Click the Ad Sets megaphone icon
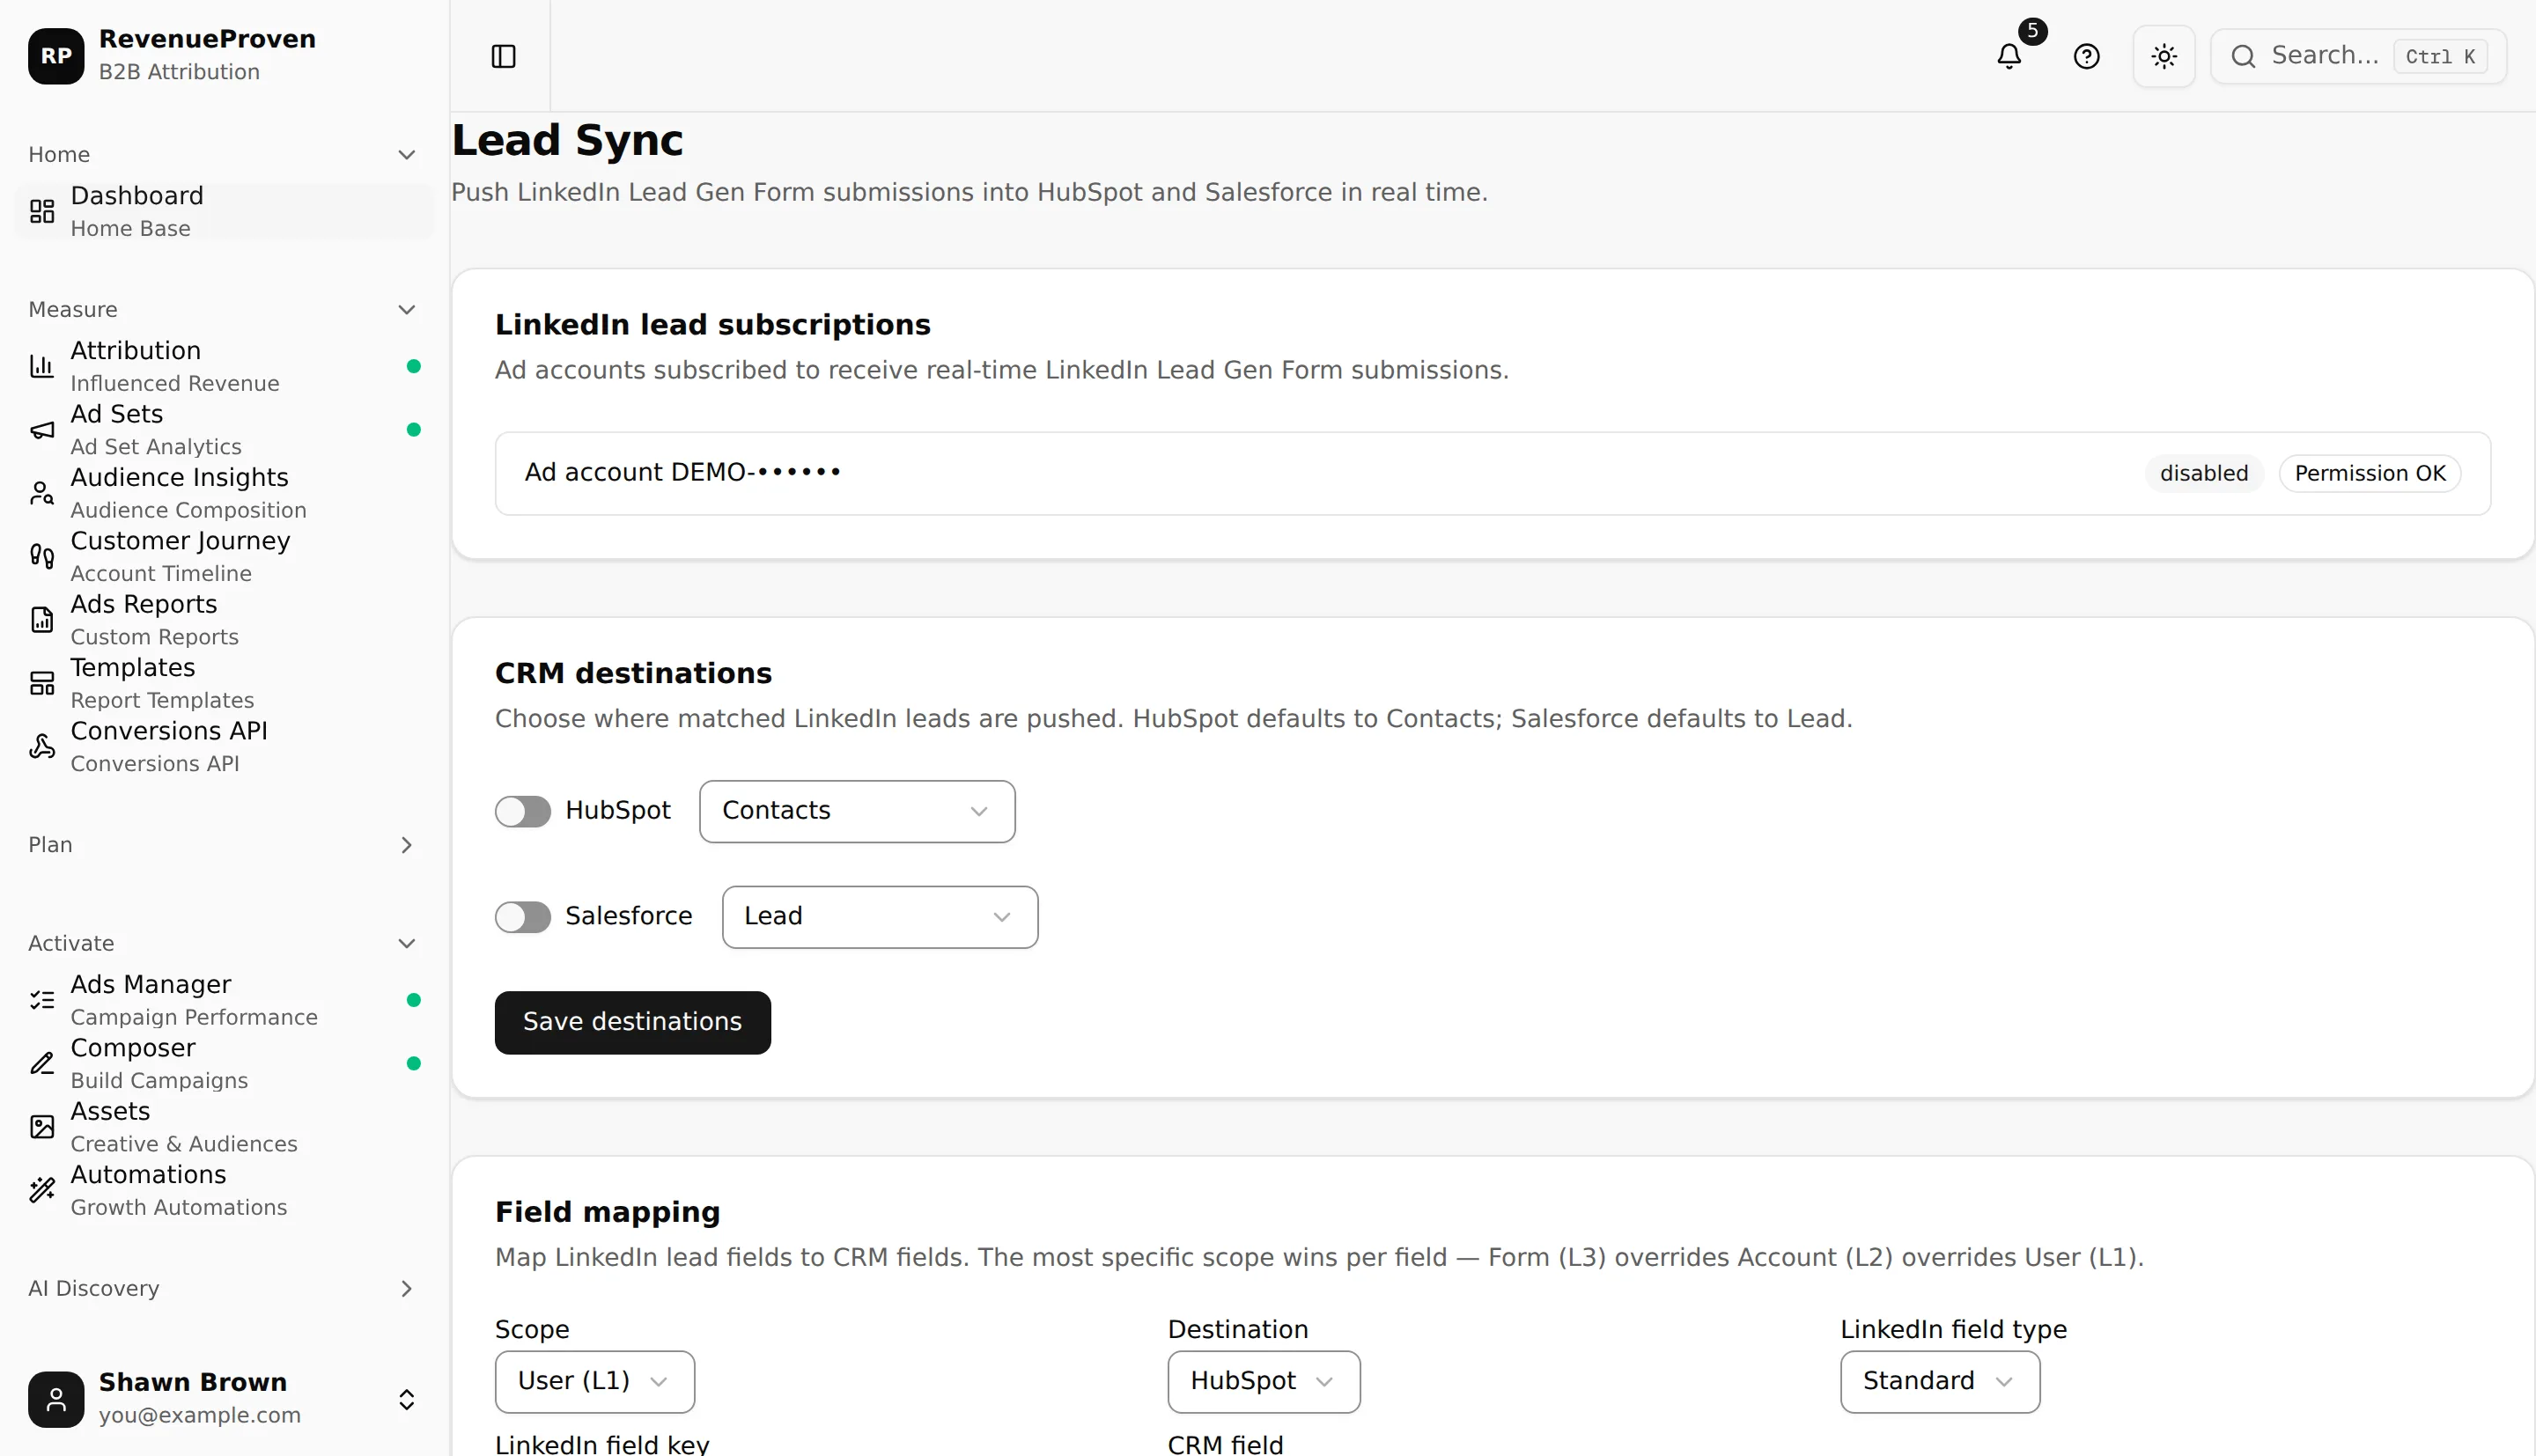The width and height of the screenshot is (2536, 1456). 42,430
